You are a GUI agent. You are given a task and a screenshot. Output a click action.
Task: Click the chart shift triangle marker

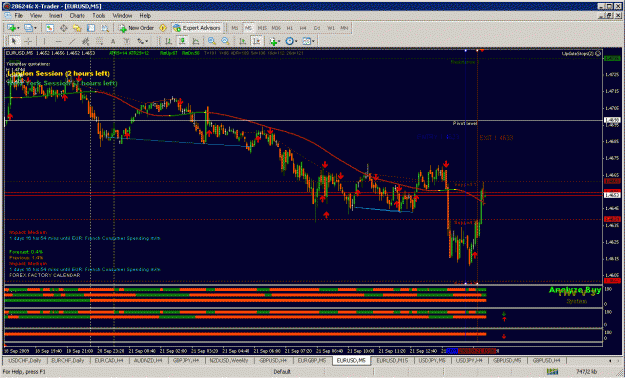click(482, 51)
